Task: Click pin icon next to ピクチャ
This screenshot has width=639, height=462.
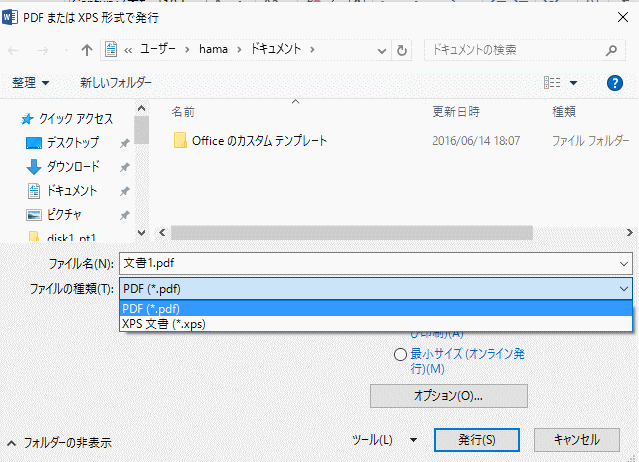Action: (125, 215)
